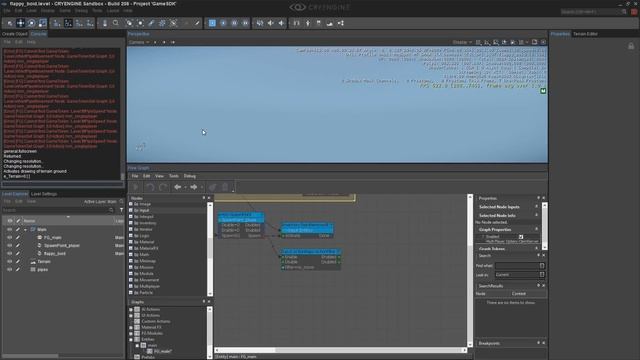
Task: Open the Flow Graph Tools menu
Action: click(173, 176)
